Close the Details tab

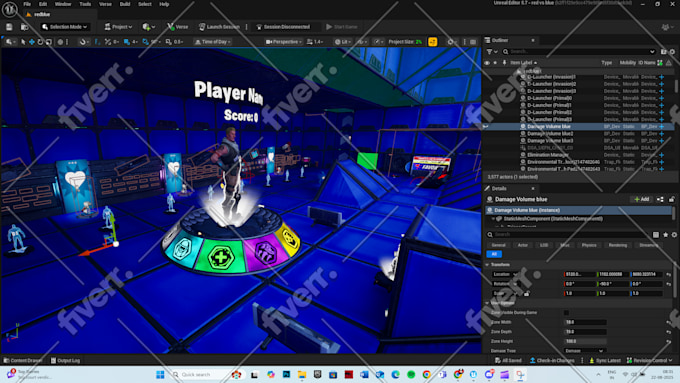click(x=533, y=189)
